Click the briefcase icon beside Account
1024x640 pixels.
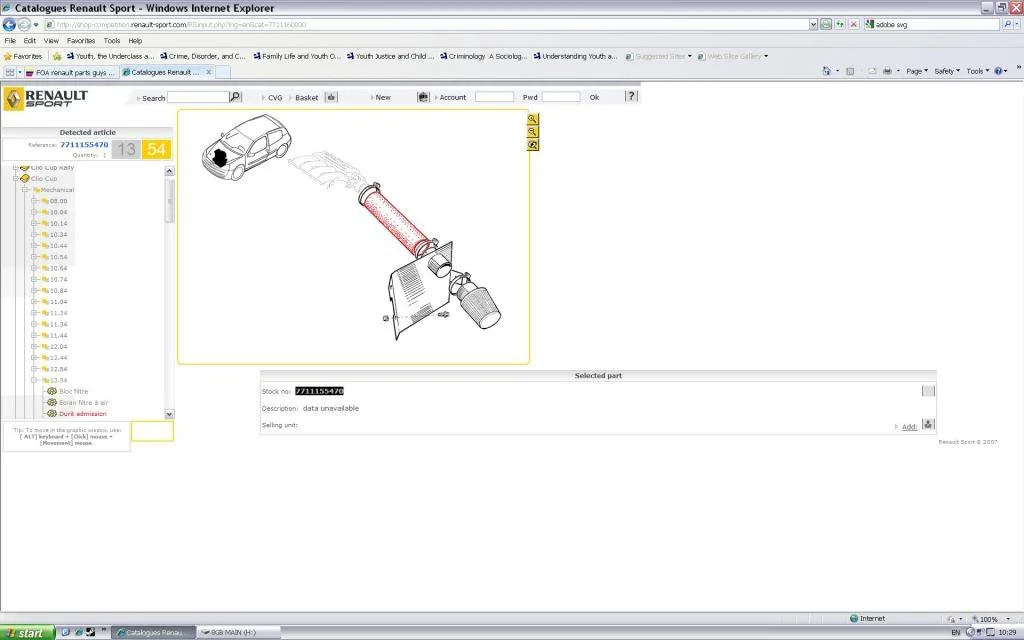point(423,97)
